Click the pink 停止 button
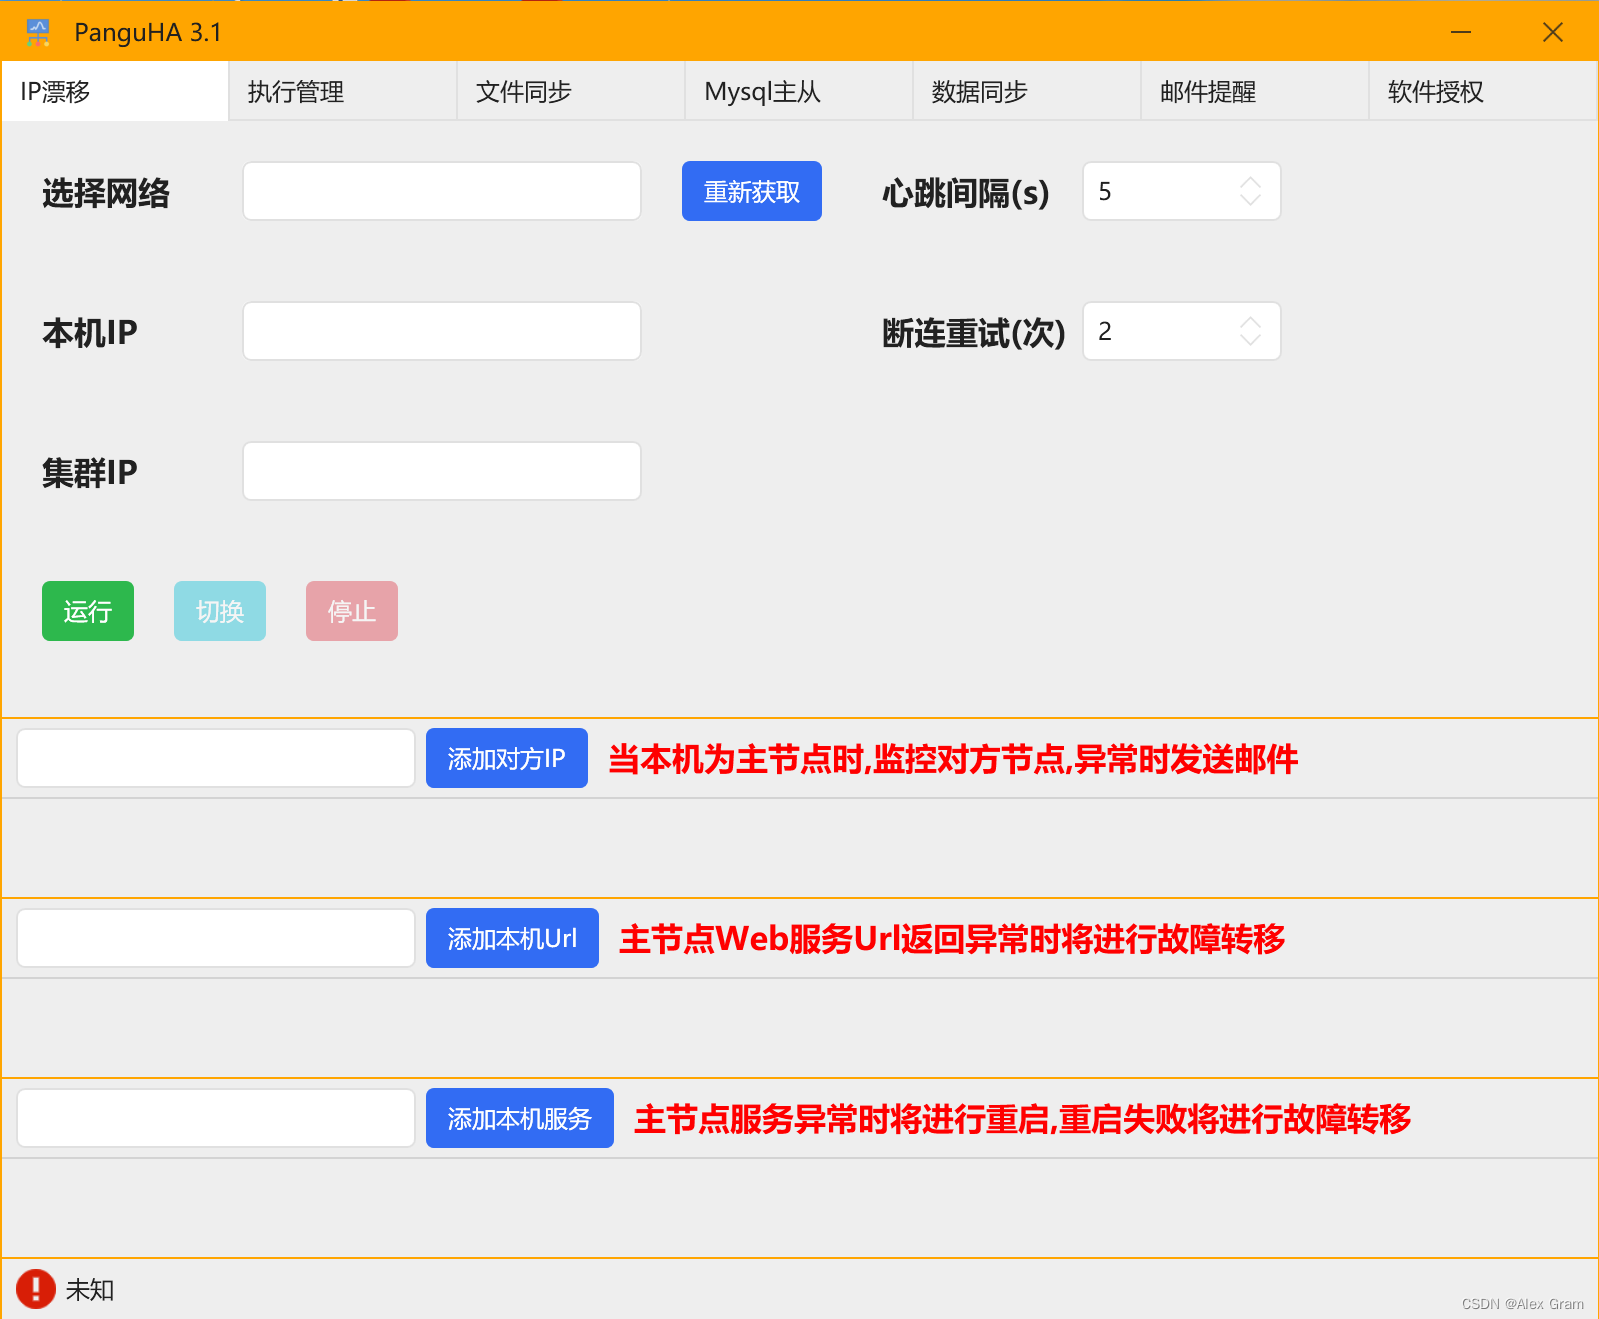Image resolution: width=1599 pixels, height=1319 pixels. point(352,611)
